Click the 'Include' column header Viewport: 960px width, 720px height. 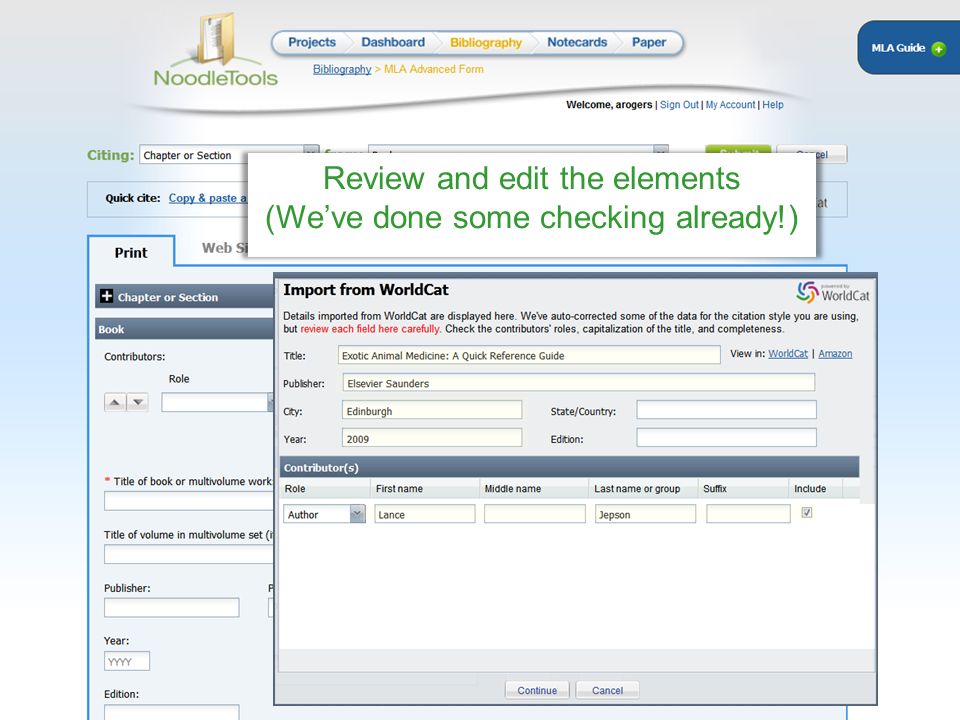tap(809, 489)
